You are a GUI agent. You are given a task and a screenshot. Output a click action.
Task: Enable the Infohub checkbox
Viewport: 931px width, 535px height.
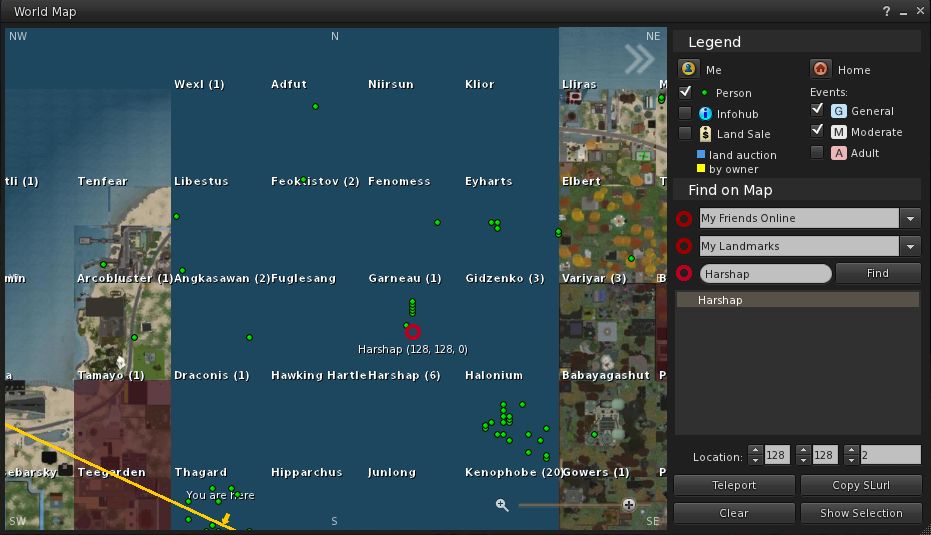tap(685, 113)
